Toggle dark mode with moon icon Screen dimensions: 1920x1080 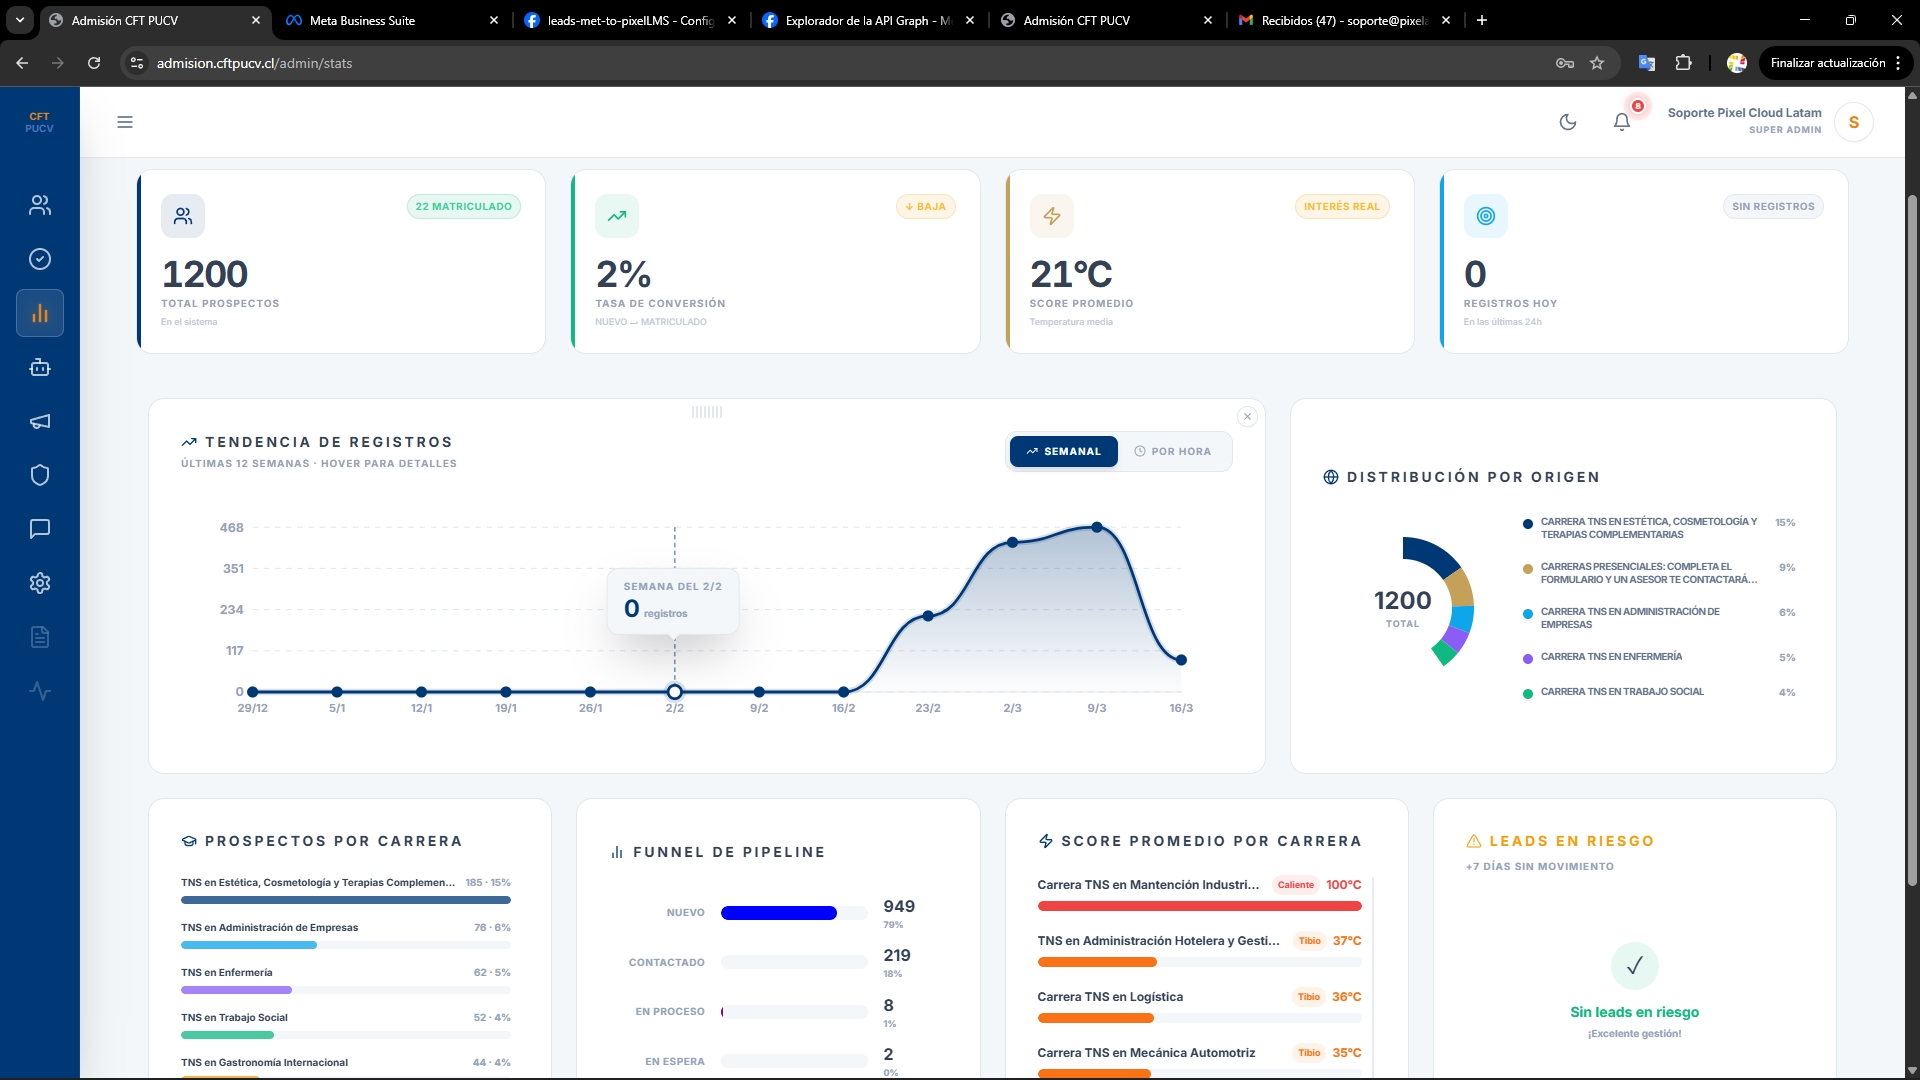click(x=1567, y=122)
